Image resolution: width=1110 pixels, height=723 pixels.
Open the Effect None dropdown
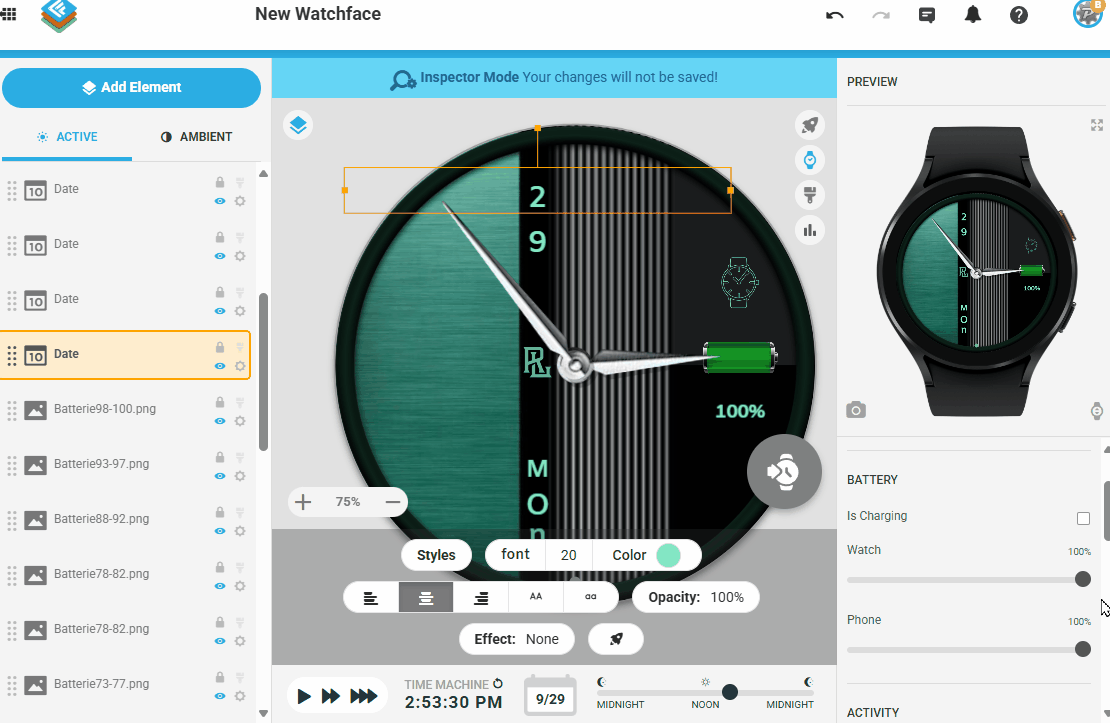click(x=518, y=639)
